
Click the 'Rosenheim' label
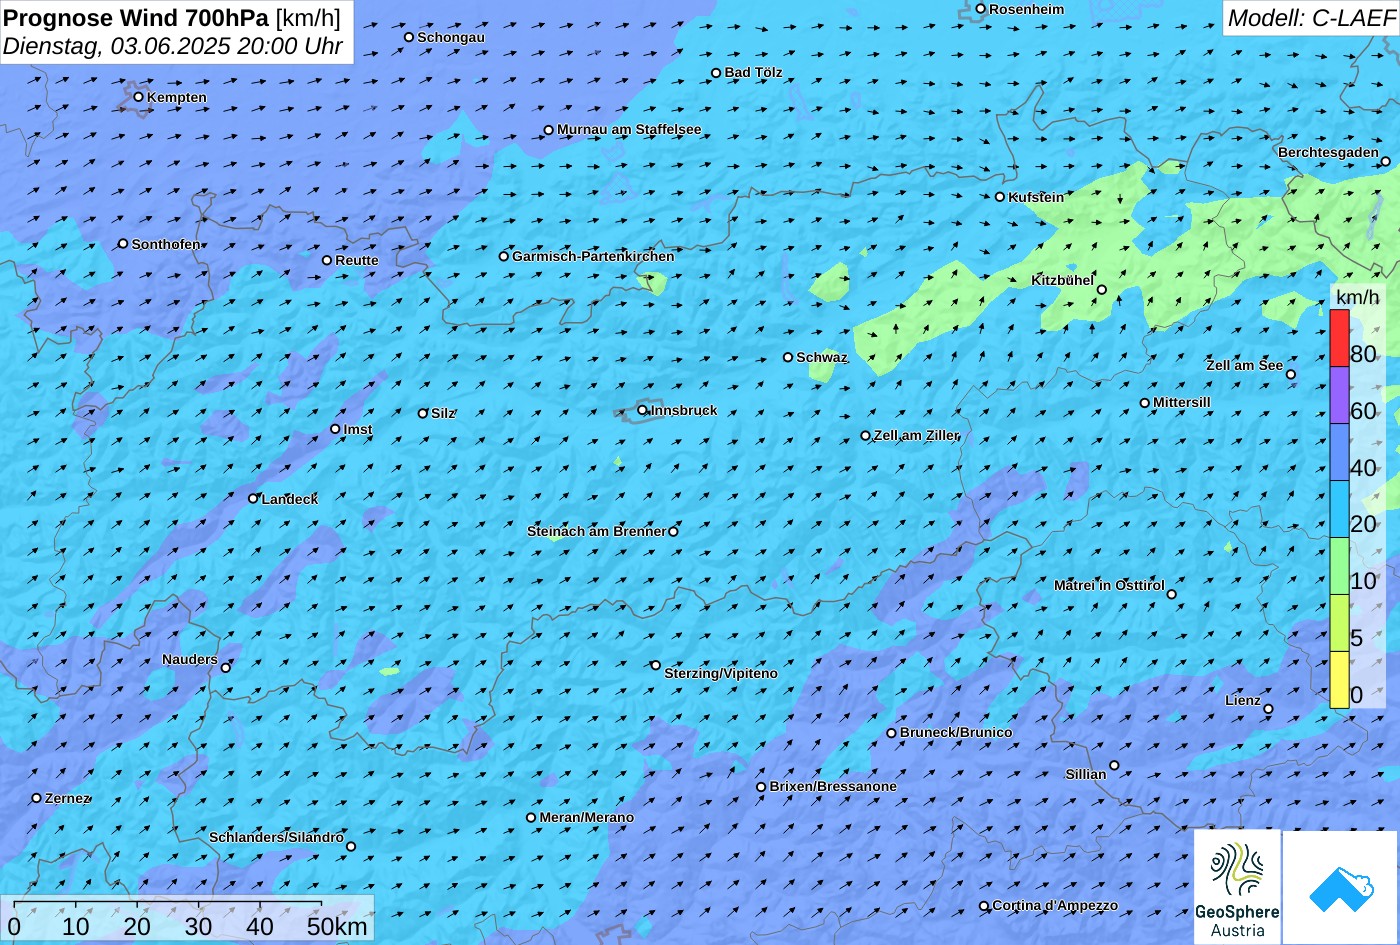click(x=1027, y=9)
